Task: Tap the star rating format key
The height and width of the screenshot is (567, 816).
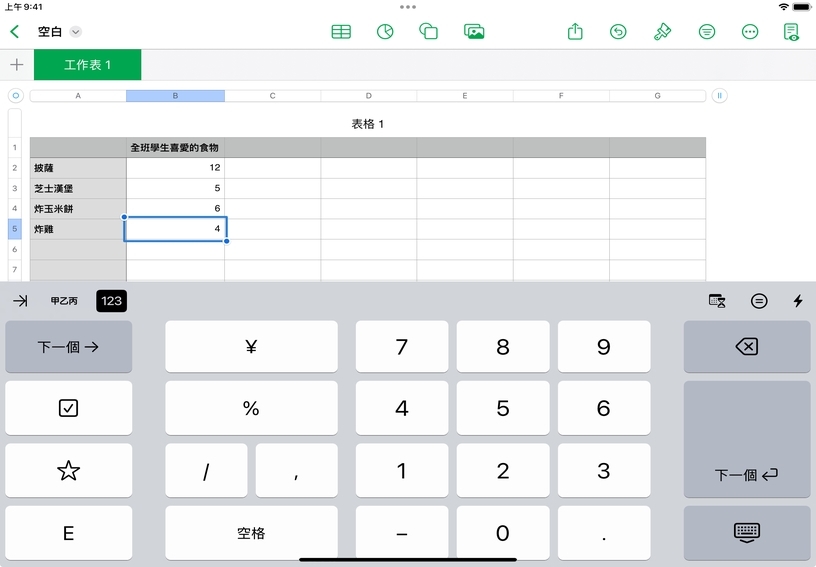Action: tap(68, 471)
